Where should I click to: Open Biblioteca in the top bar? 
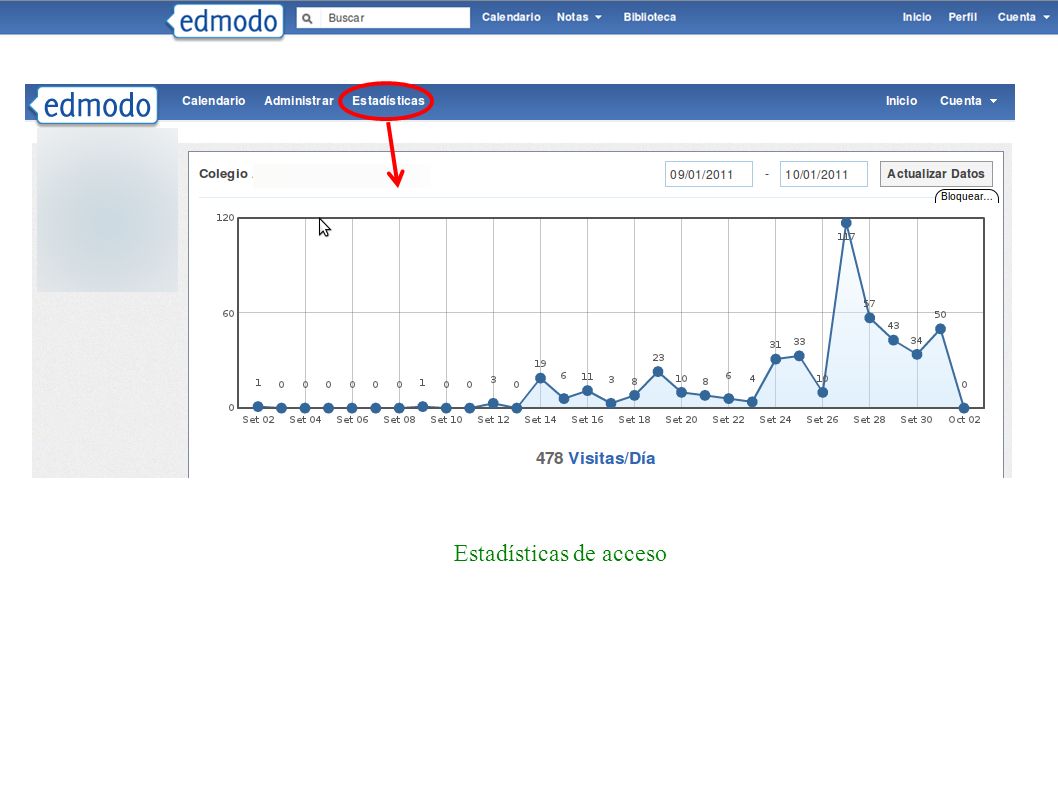[x=649, y=17]
